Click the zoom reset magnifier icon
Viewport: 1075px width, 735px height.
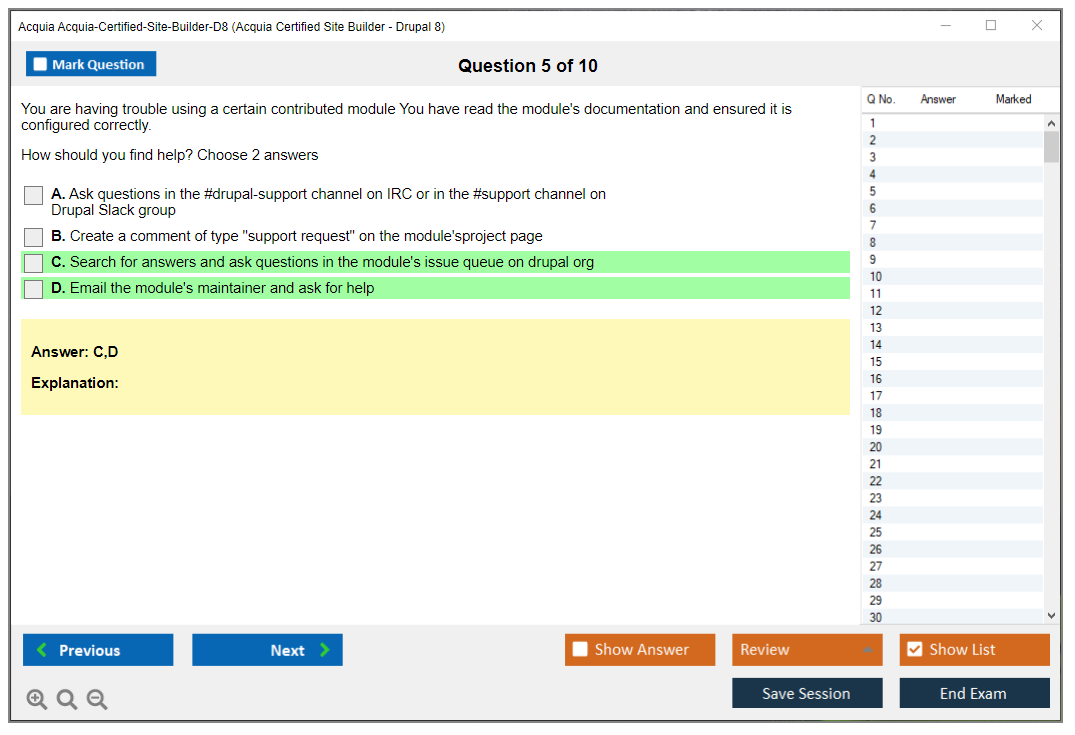[67, 700]
